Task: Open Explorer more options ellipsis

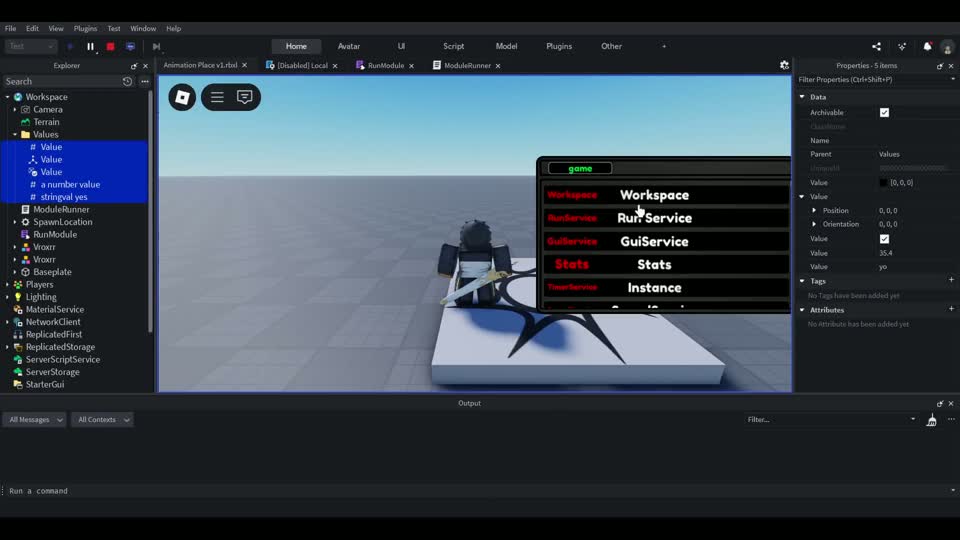Action: click(x=144, y=81)
